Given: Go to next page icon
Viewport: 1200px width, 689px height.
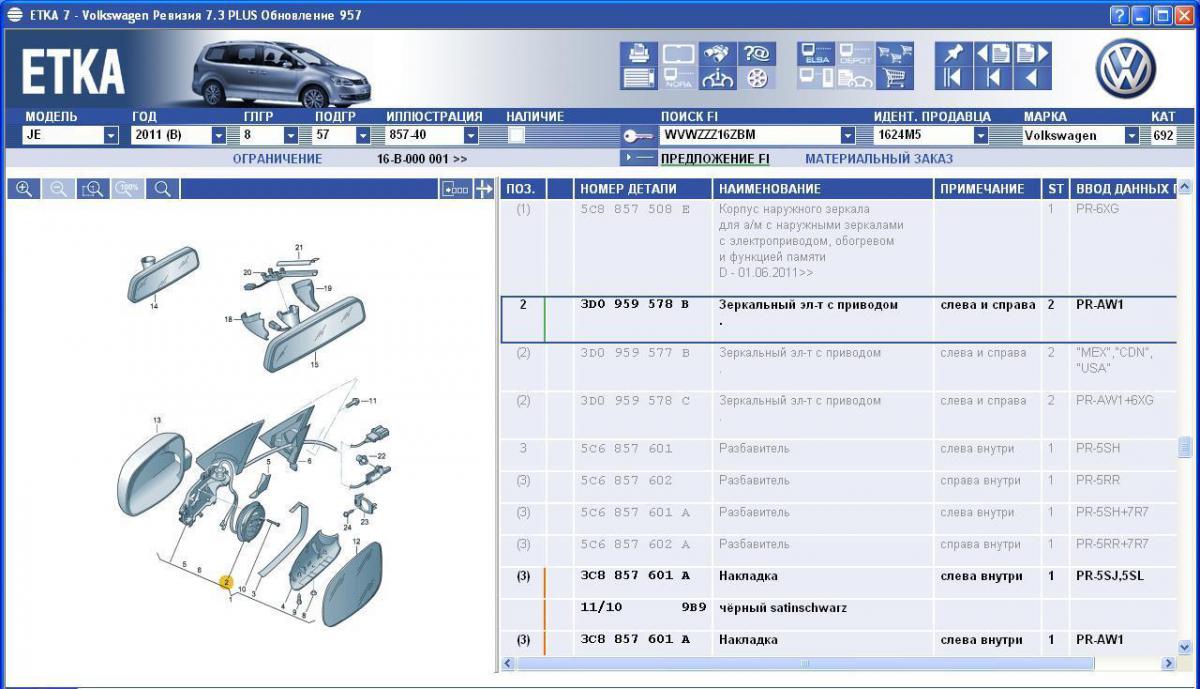Looking at the screenshot, I should pyautogui.click(x=1033, y=54).
